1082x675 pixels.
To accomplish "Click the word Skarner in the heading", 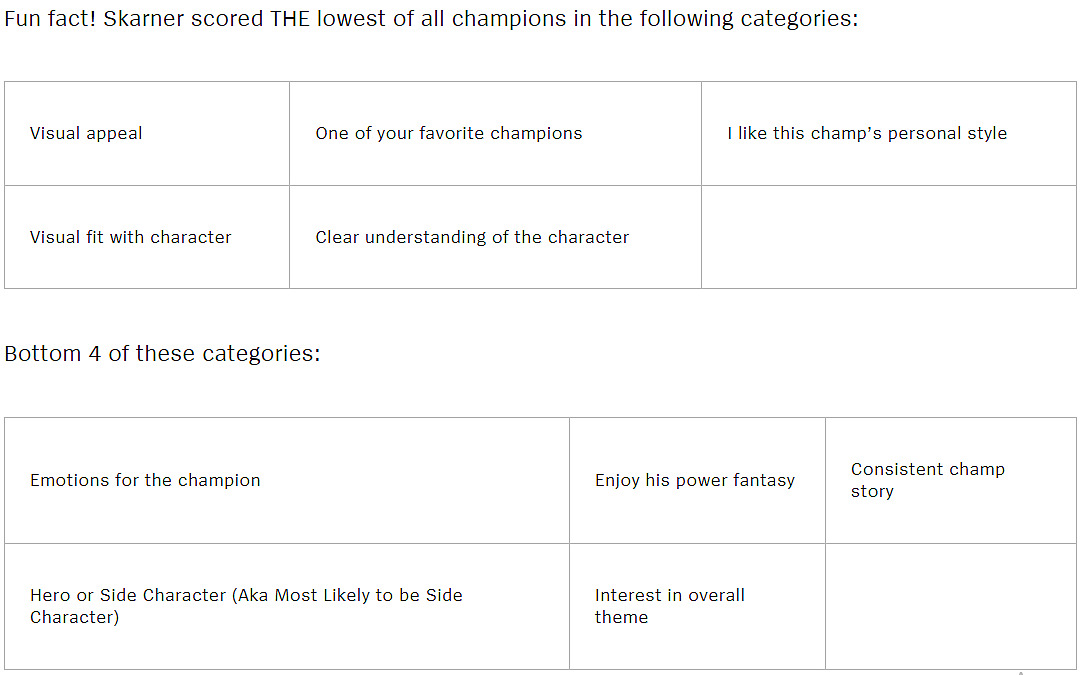I will [x=144, y=19].
